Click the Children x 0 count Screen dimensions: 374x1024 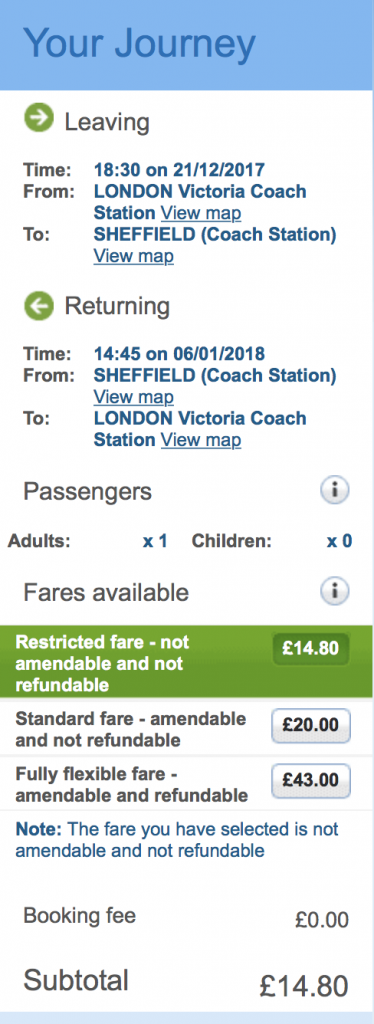pyautogui.click(x=339, y=541)
